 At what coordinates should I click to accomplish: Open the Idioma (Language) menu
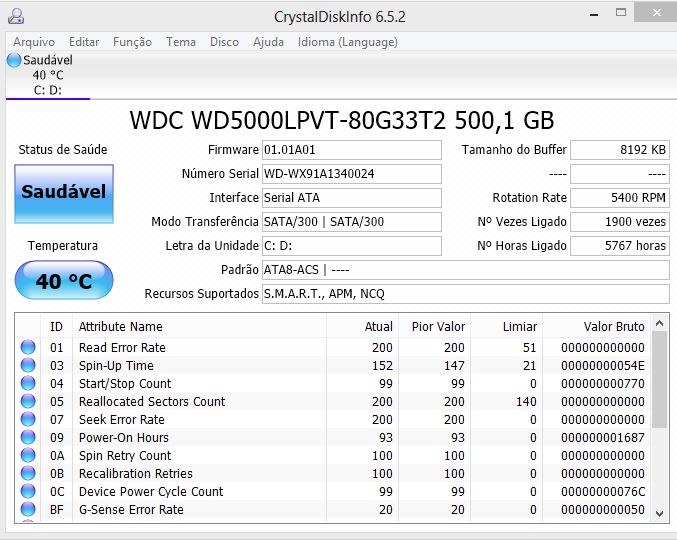pos(348,42)
